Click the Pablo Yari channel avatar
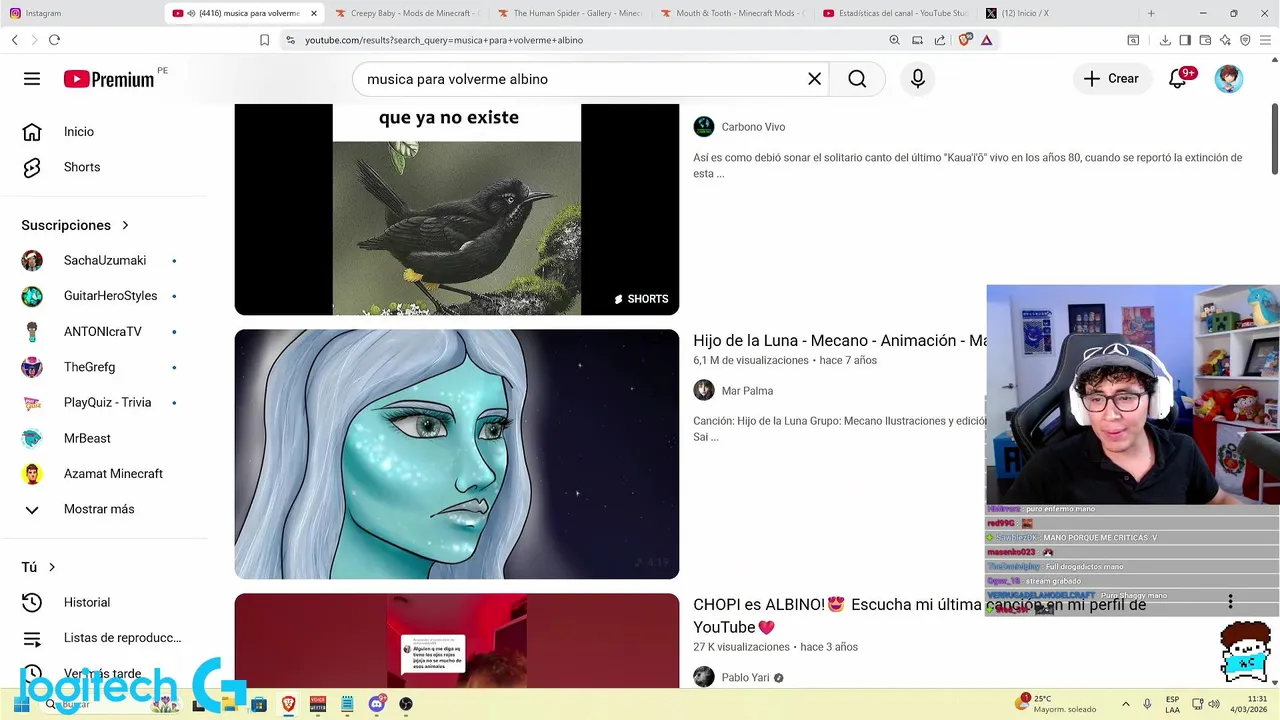Viewport: 1280px width, 720px height. 704,677
